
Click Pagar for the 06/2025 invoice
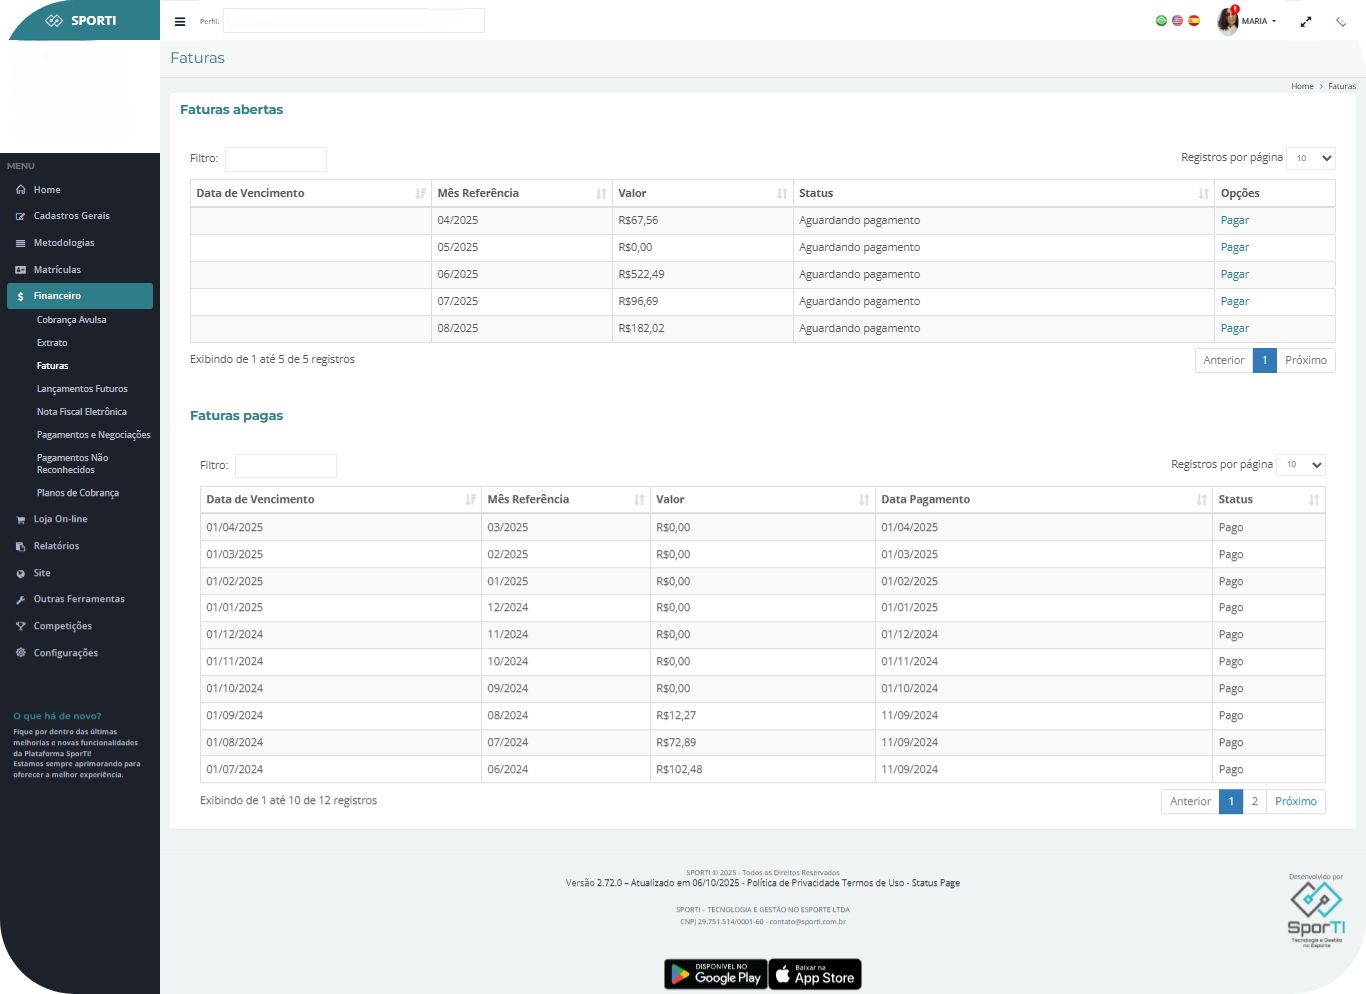(x=1234, y=274)
